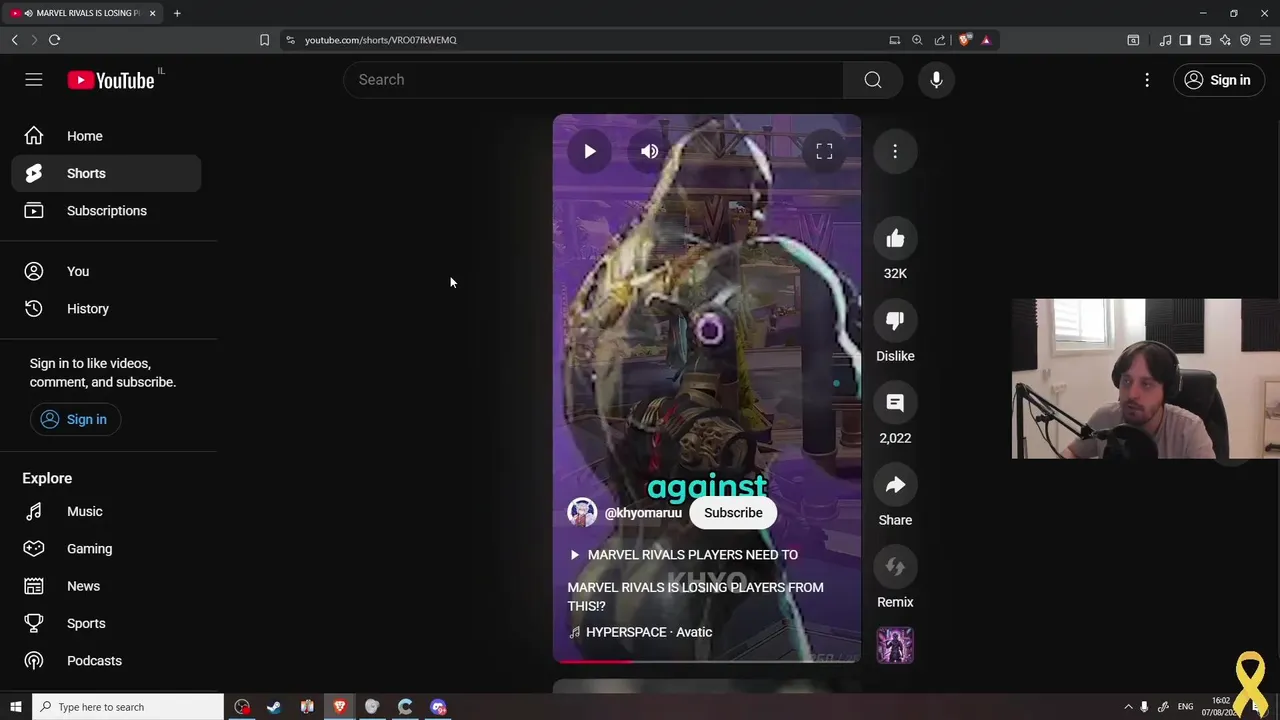Show hidden system tray icons chevron

pyautogui.click(x=1128, y=707)
